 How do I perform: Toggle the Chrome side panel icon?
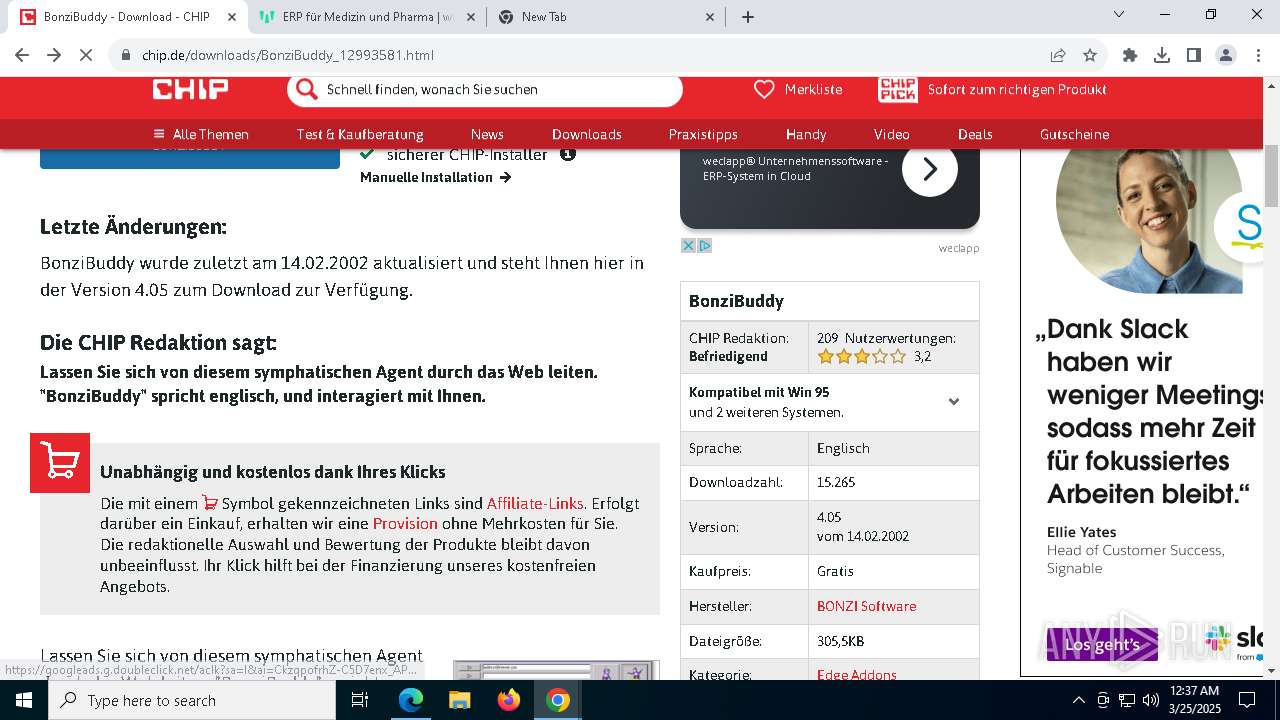click(x=1194, y=55)
